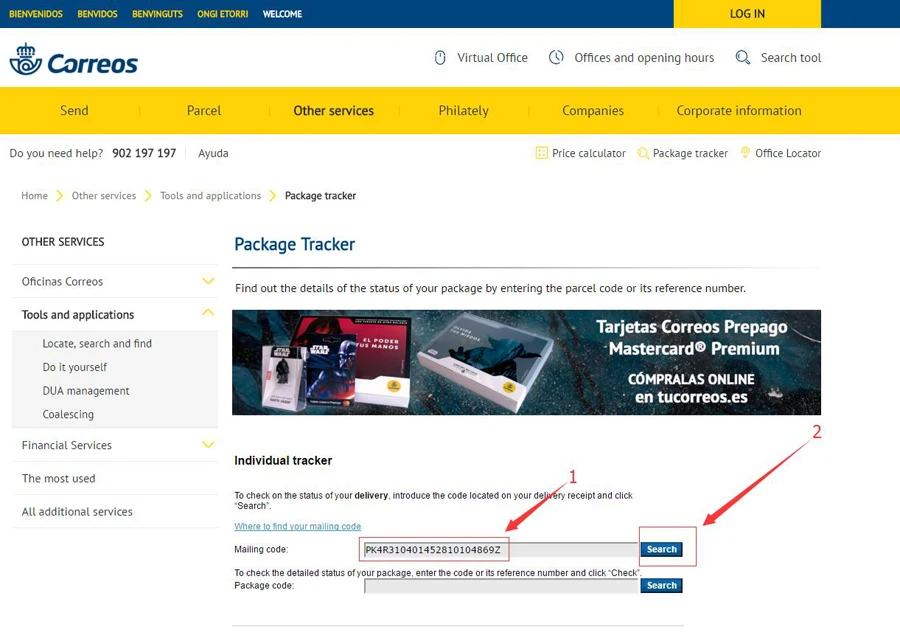Viewport: 900px width, 638px height.
Task: Open the Companies menu
Action: click(x=593, y=111)
